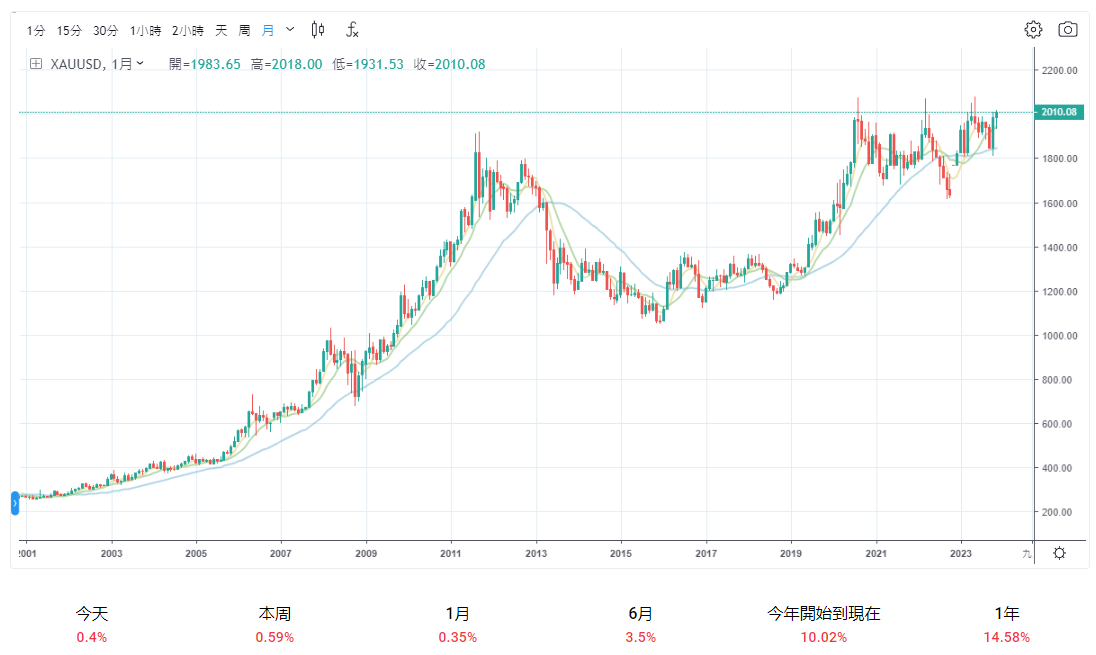The width and height of the screenshot is (1096, 655).
Task: Click the 2010.08 current price label
Action: [1057, 112]
